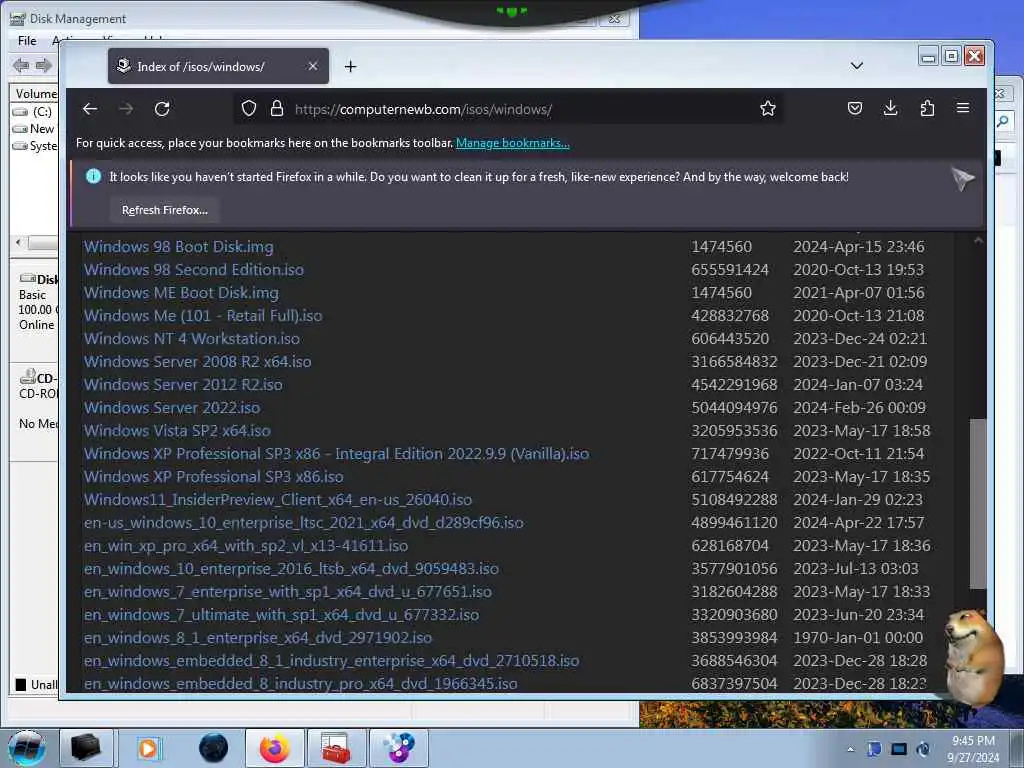Click Disk Management back arrow toolbar icon
1024x768 pixels.
click(x=21, y=65)
